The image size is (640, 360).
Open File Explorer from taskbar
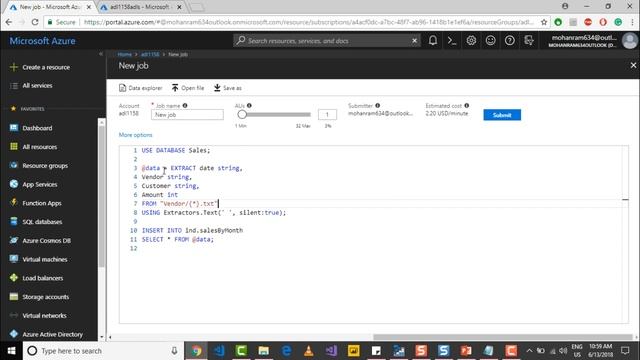(x=264, y=351)
